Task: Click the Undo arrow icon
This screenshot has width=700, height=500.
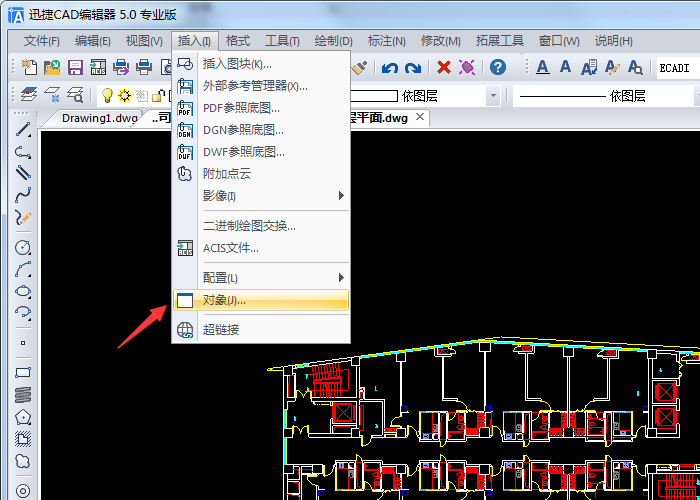Action: (x=390, y=67)
